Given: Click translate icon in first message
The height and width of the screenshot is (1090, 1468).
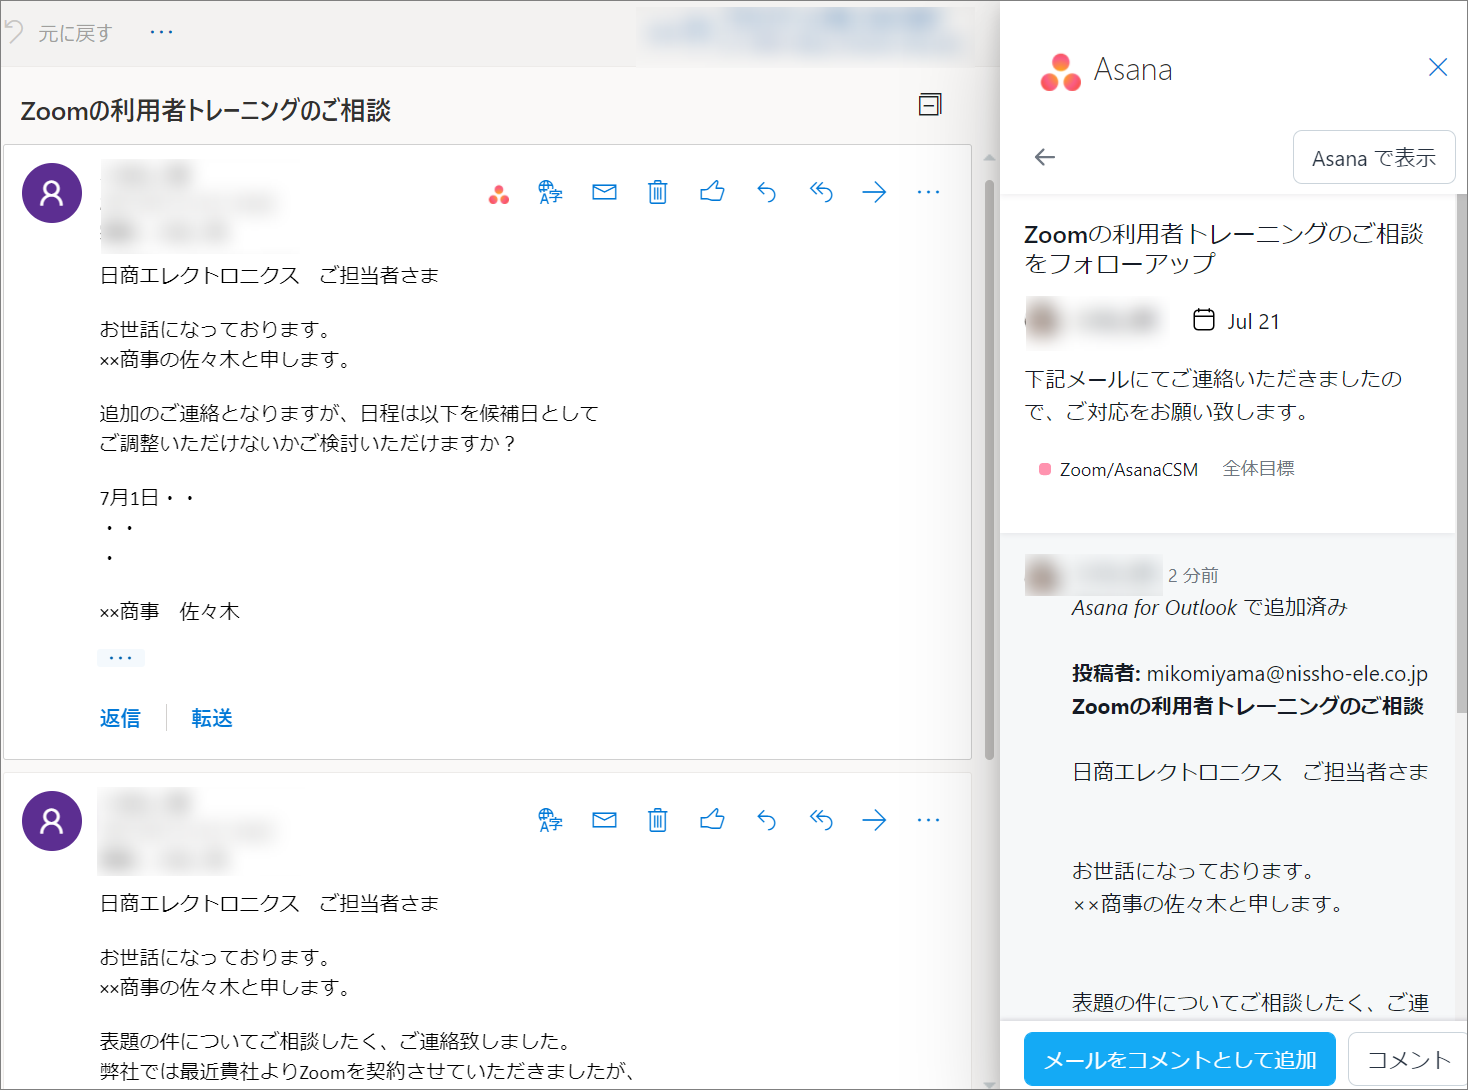Looking at the screenshot, I should tap(550, 192).
